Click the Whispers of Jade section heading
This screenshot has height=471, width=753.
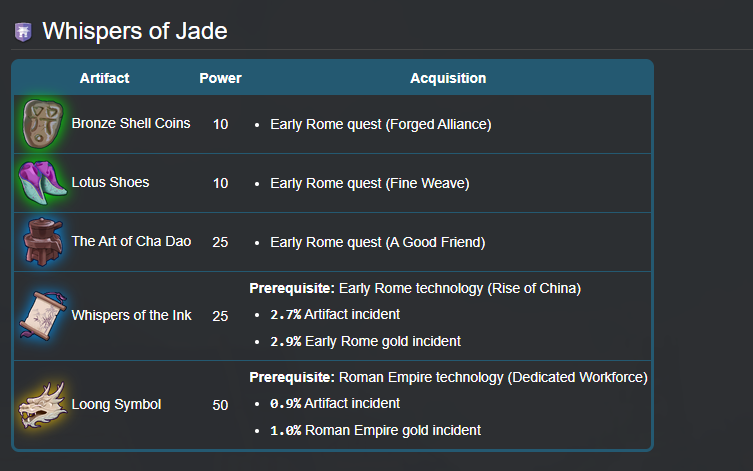tap(135, 32)
